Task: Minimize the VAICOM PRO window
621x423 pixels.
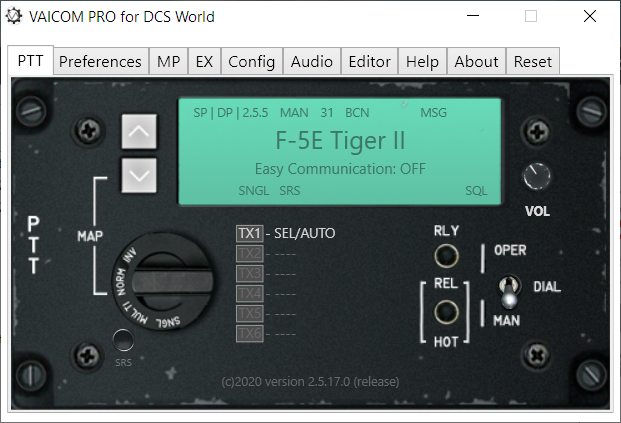Action: 473,16
